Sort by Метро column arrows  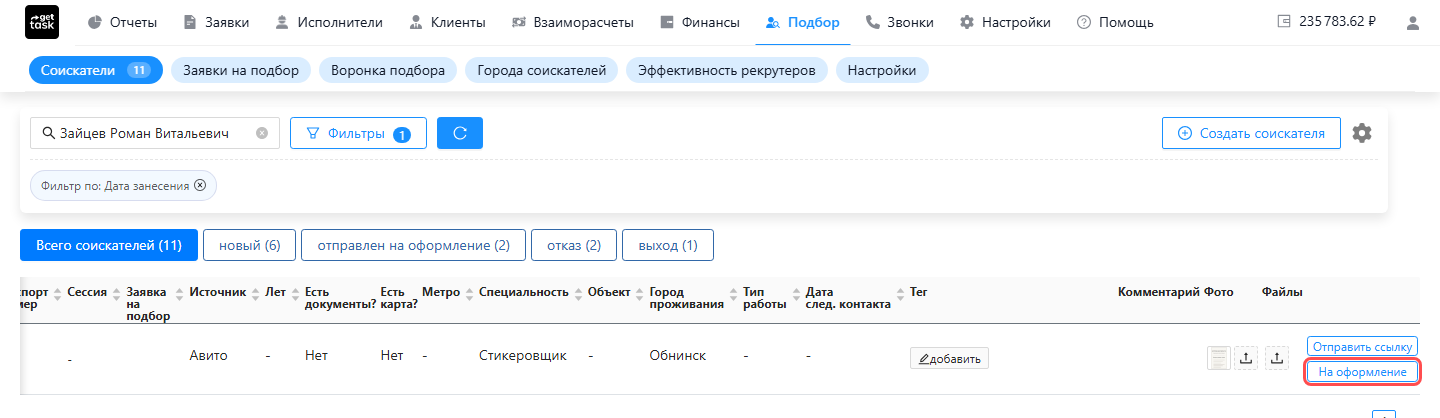point(469,292)
